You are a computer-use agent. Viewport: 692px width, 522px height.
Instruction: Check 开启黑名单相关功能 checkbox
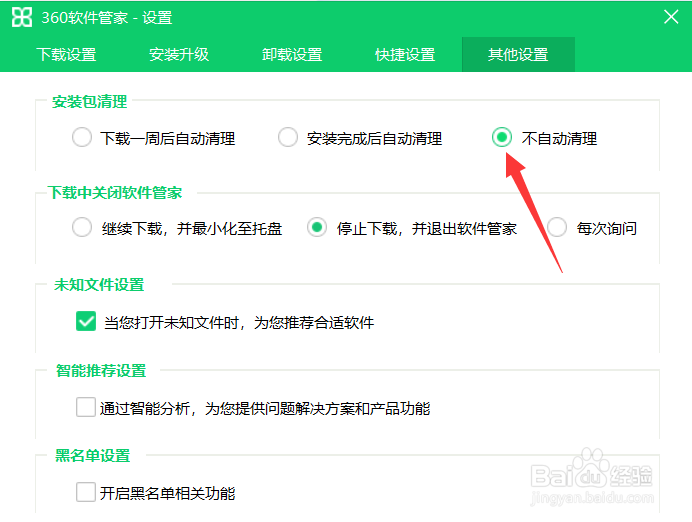click(x=86, y=492)
